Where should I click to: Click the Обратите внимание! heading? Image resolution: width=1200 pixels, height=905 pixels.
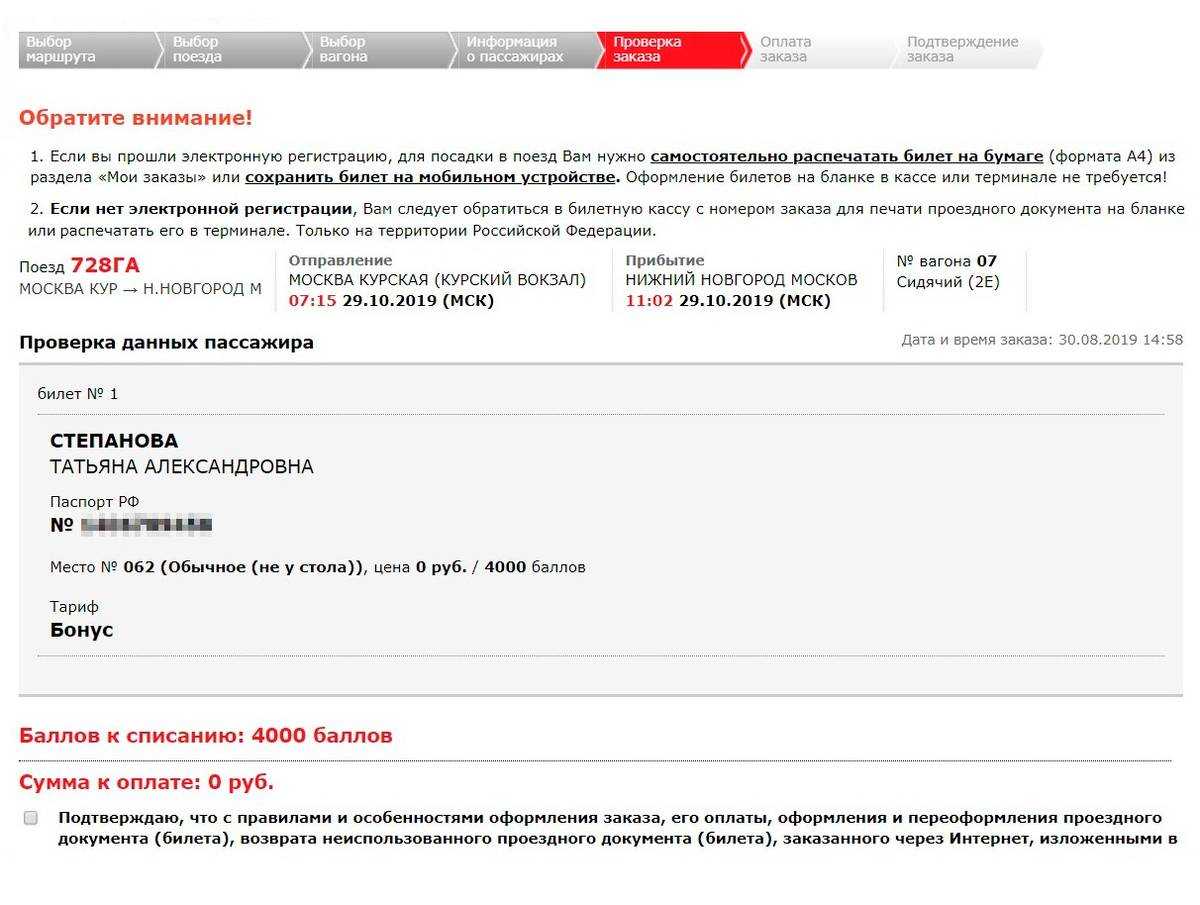(x=136, y=118)
